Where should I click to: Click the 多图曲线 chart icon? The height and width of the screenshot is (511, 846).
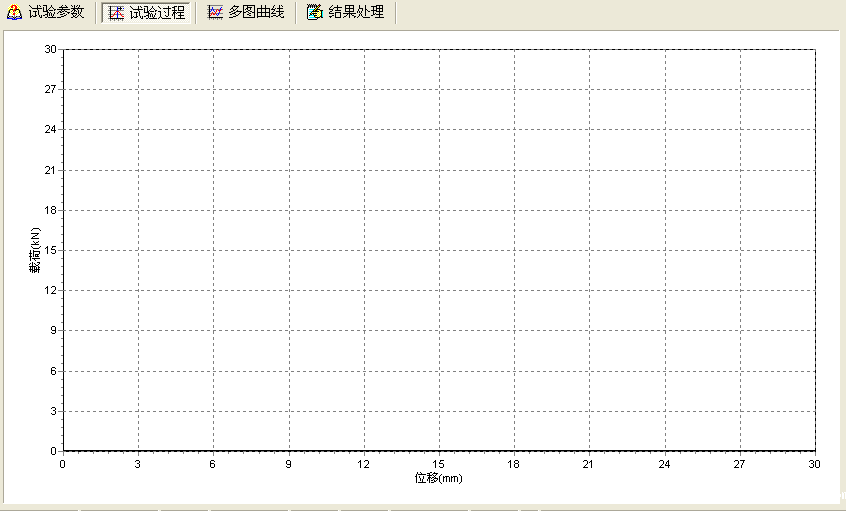[x=215, y=13]
